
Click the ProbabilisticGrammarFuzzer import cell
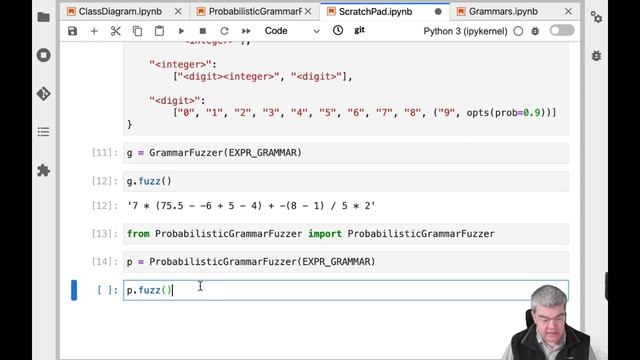click(346, 233)
